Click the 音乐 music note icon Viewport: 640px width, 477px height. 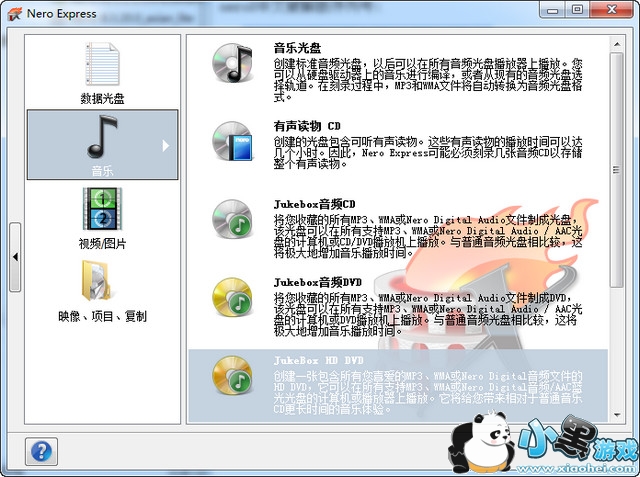[102, 137]
